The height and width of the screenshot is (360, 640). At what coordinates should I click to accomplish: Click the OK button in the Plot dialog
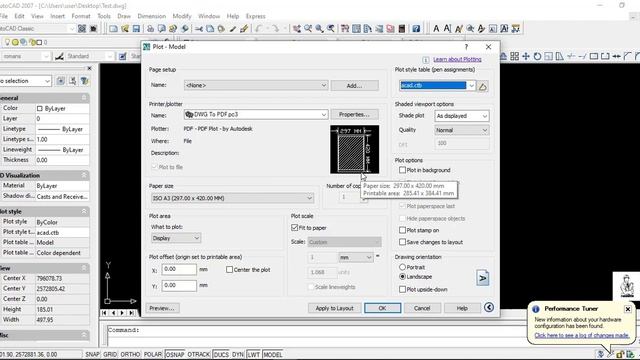(382, 308)
